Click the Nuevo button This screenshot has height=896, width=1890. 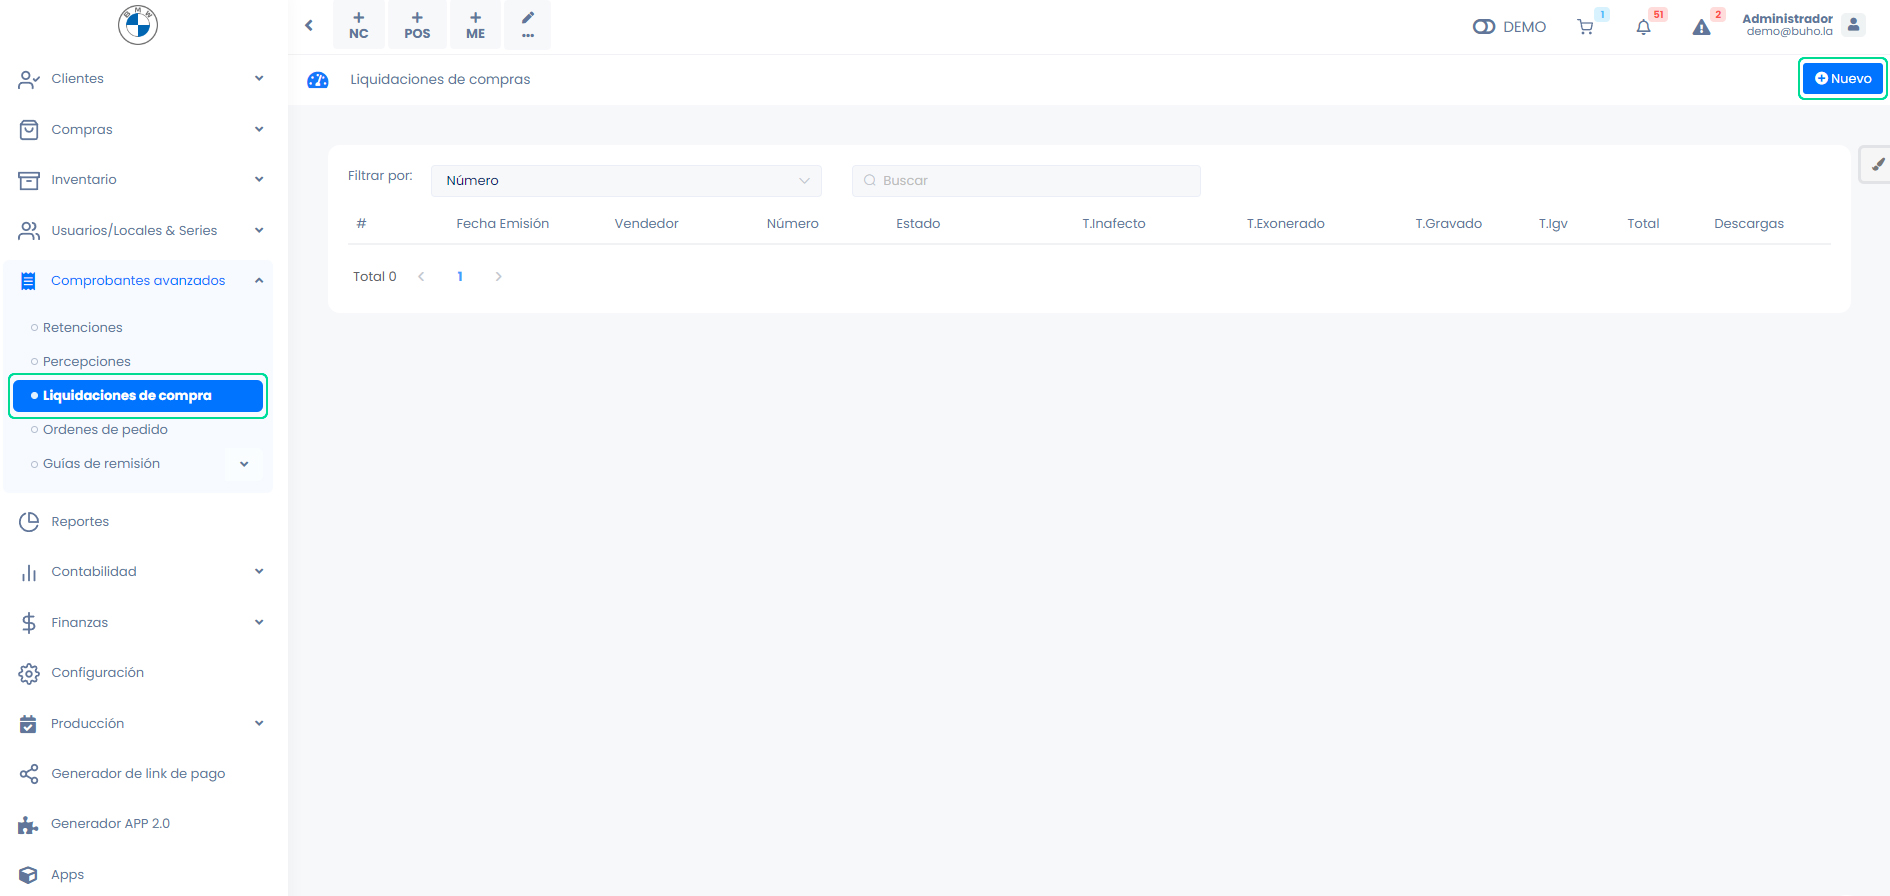1842,79
